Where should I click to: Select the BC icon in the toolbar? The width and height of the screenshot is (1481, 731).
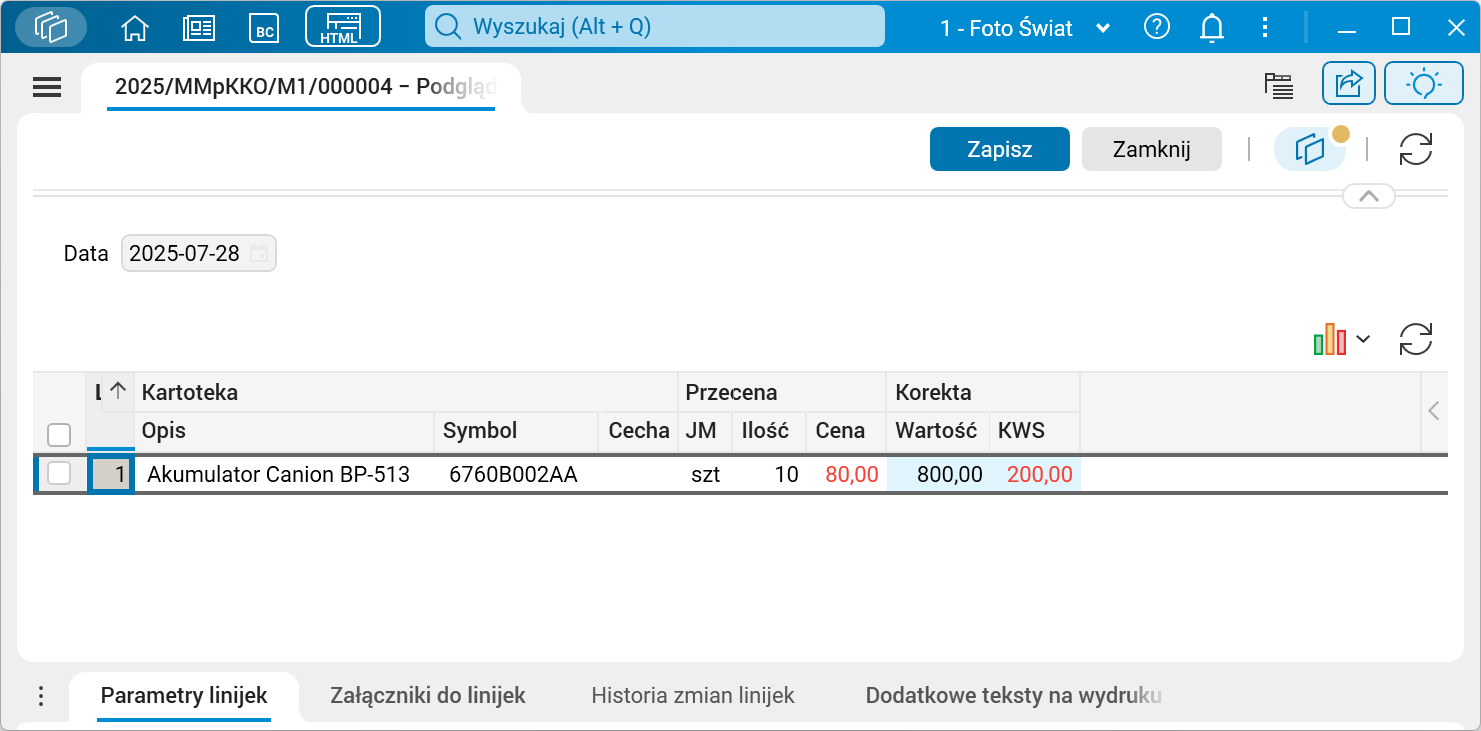tap(263, 27)
